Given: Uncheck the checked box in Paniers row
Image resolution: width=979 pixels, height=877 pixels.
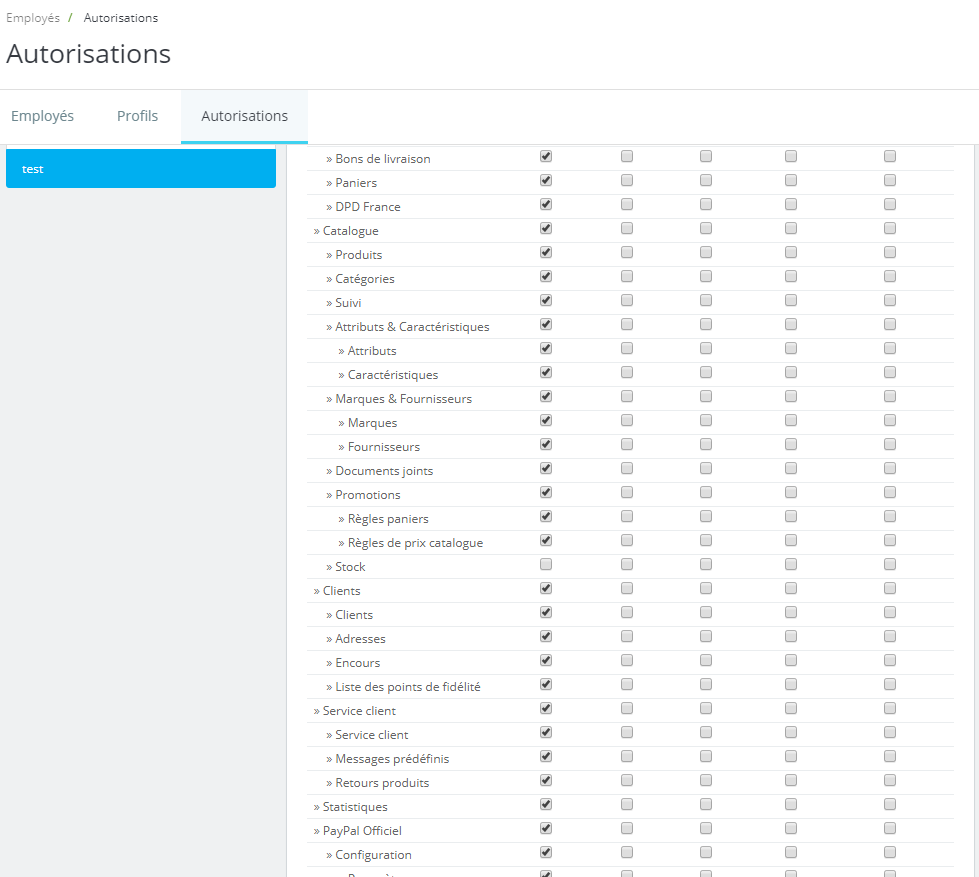Looking at the screenshot, I should tap(546, 180).
